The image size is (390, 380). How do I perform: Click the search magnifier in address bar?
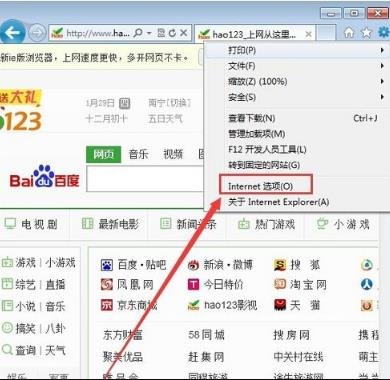pyautogui.click(x=137, y=33)
